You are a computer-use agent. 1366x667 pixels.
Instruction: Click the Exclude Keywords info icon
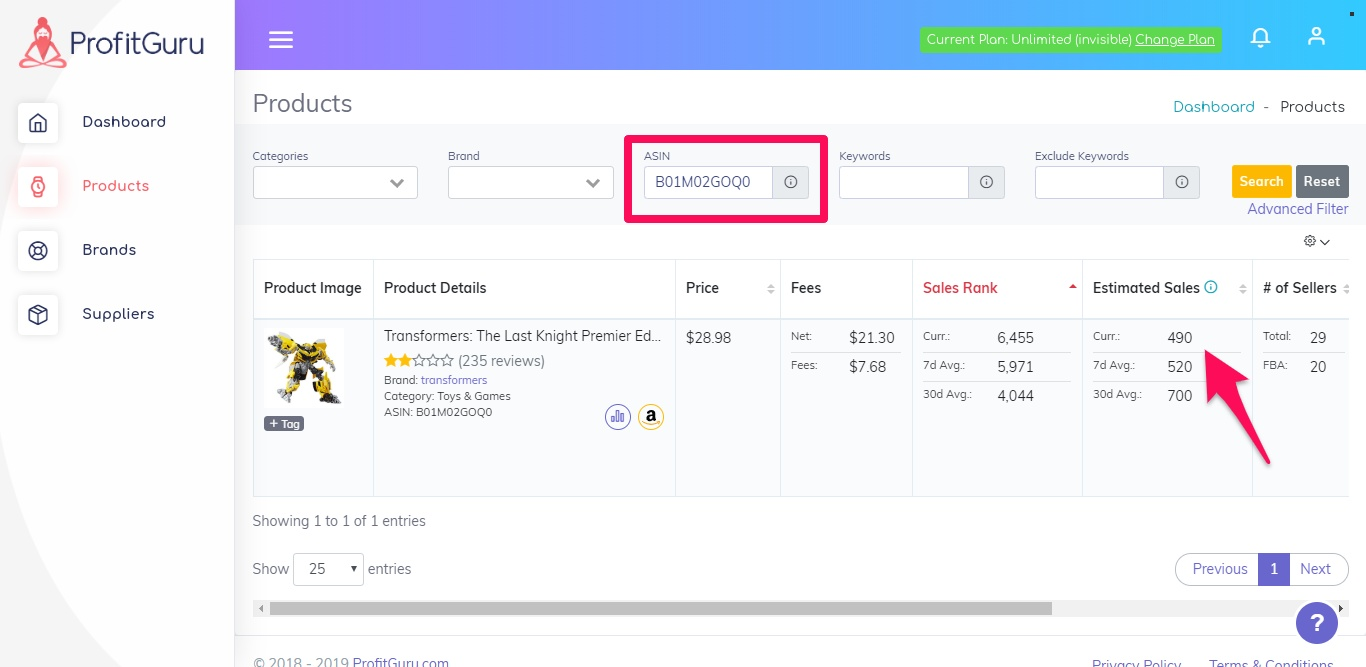coord(1182,182)
